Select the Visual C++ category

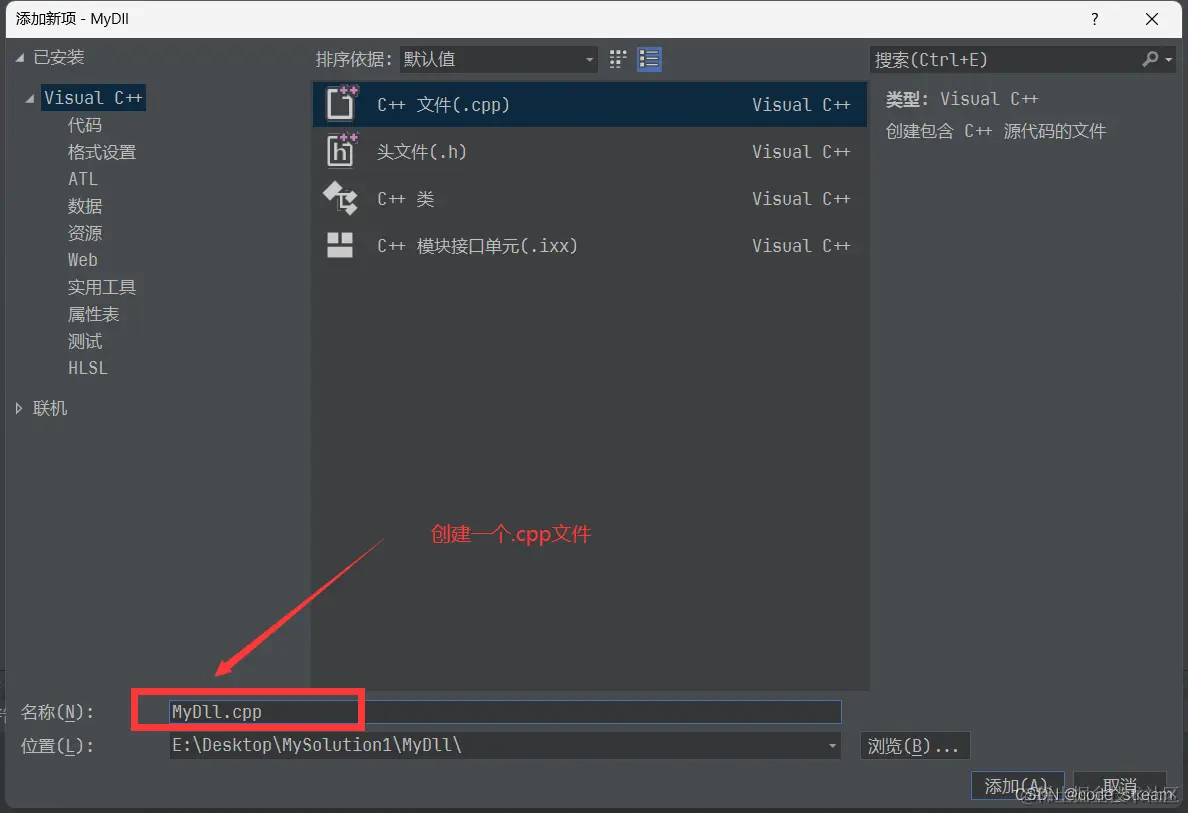pos(93,98)
